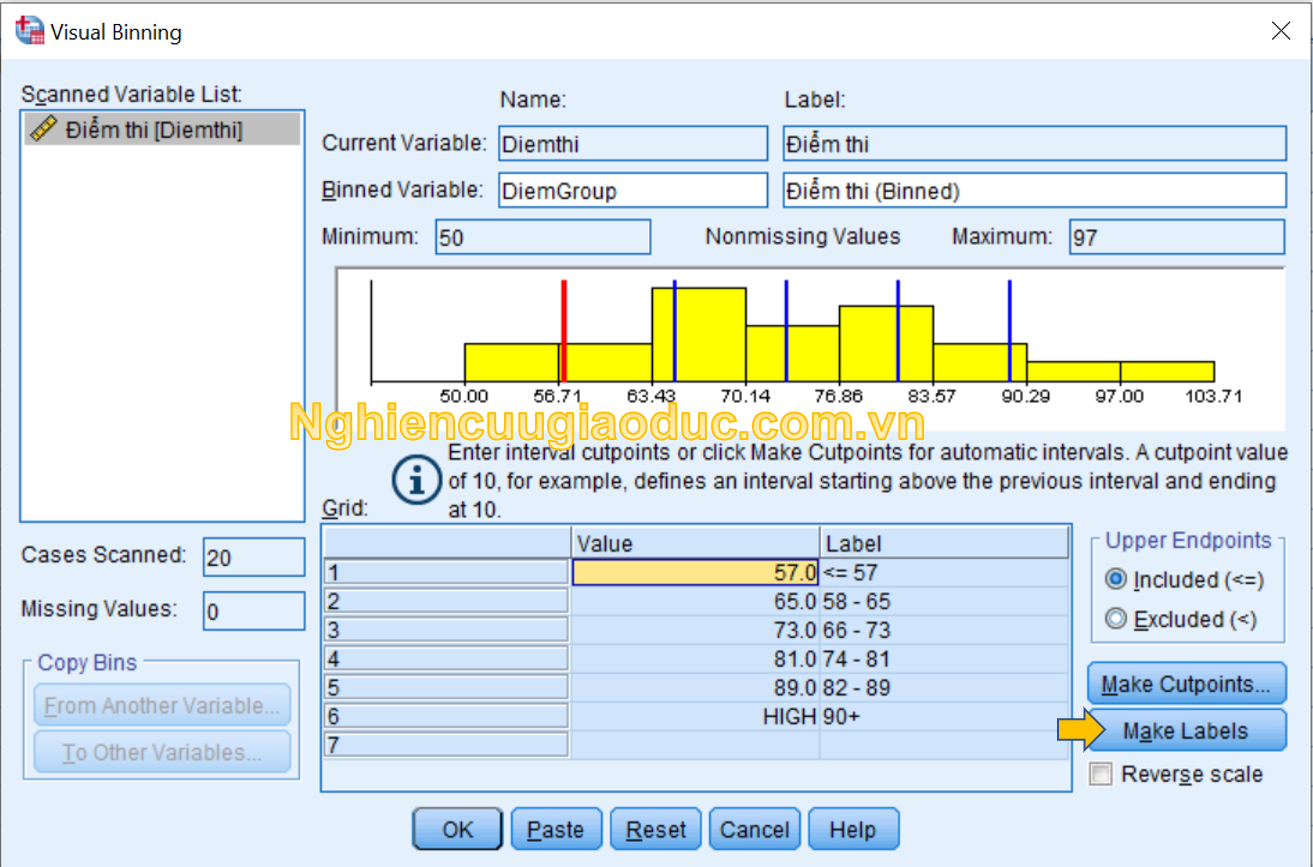Click the blue information icon above the grid
The image size is (1313, 867).
pos(416,481)
